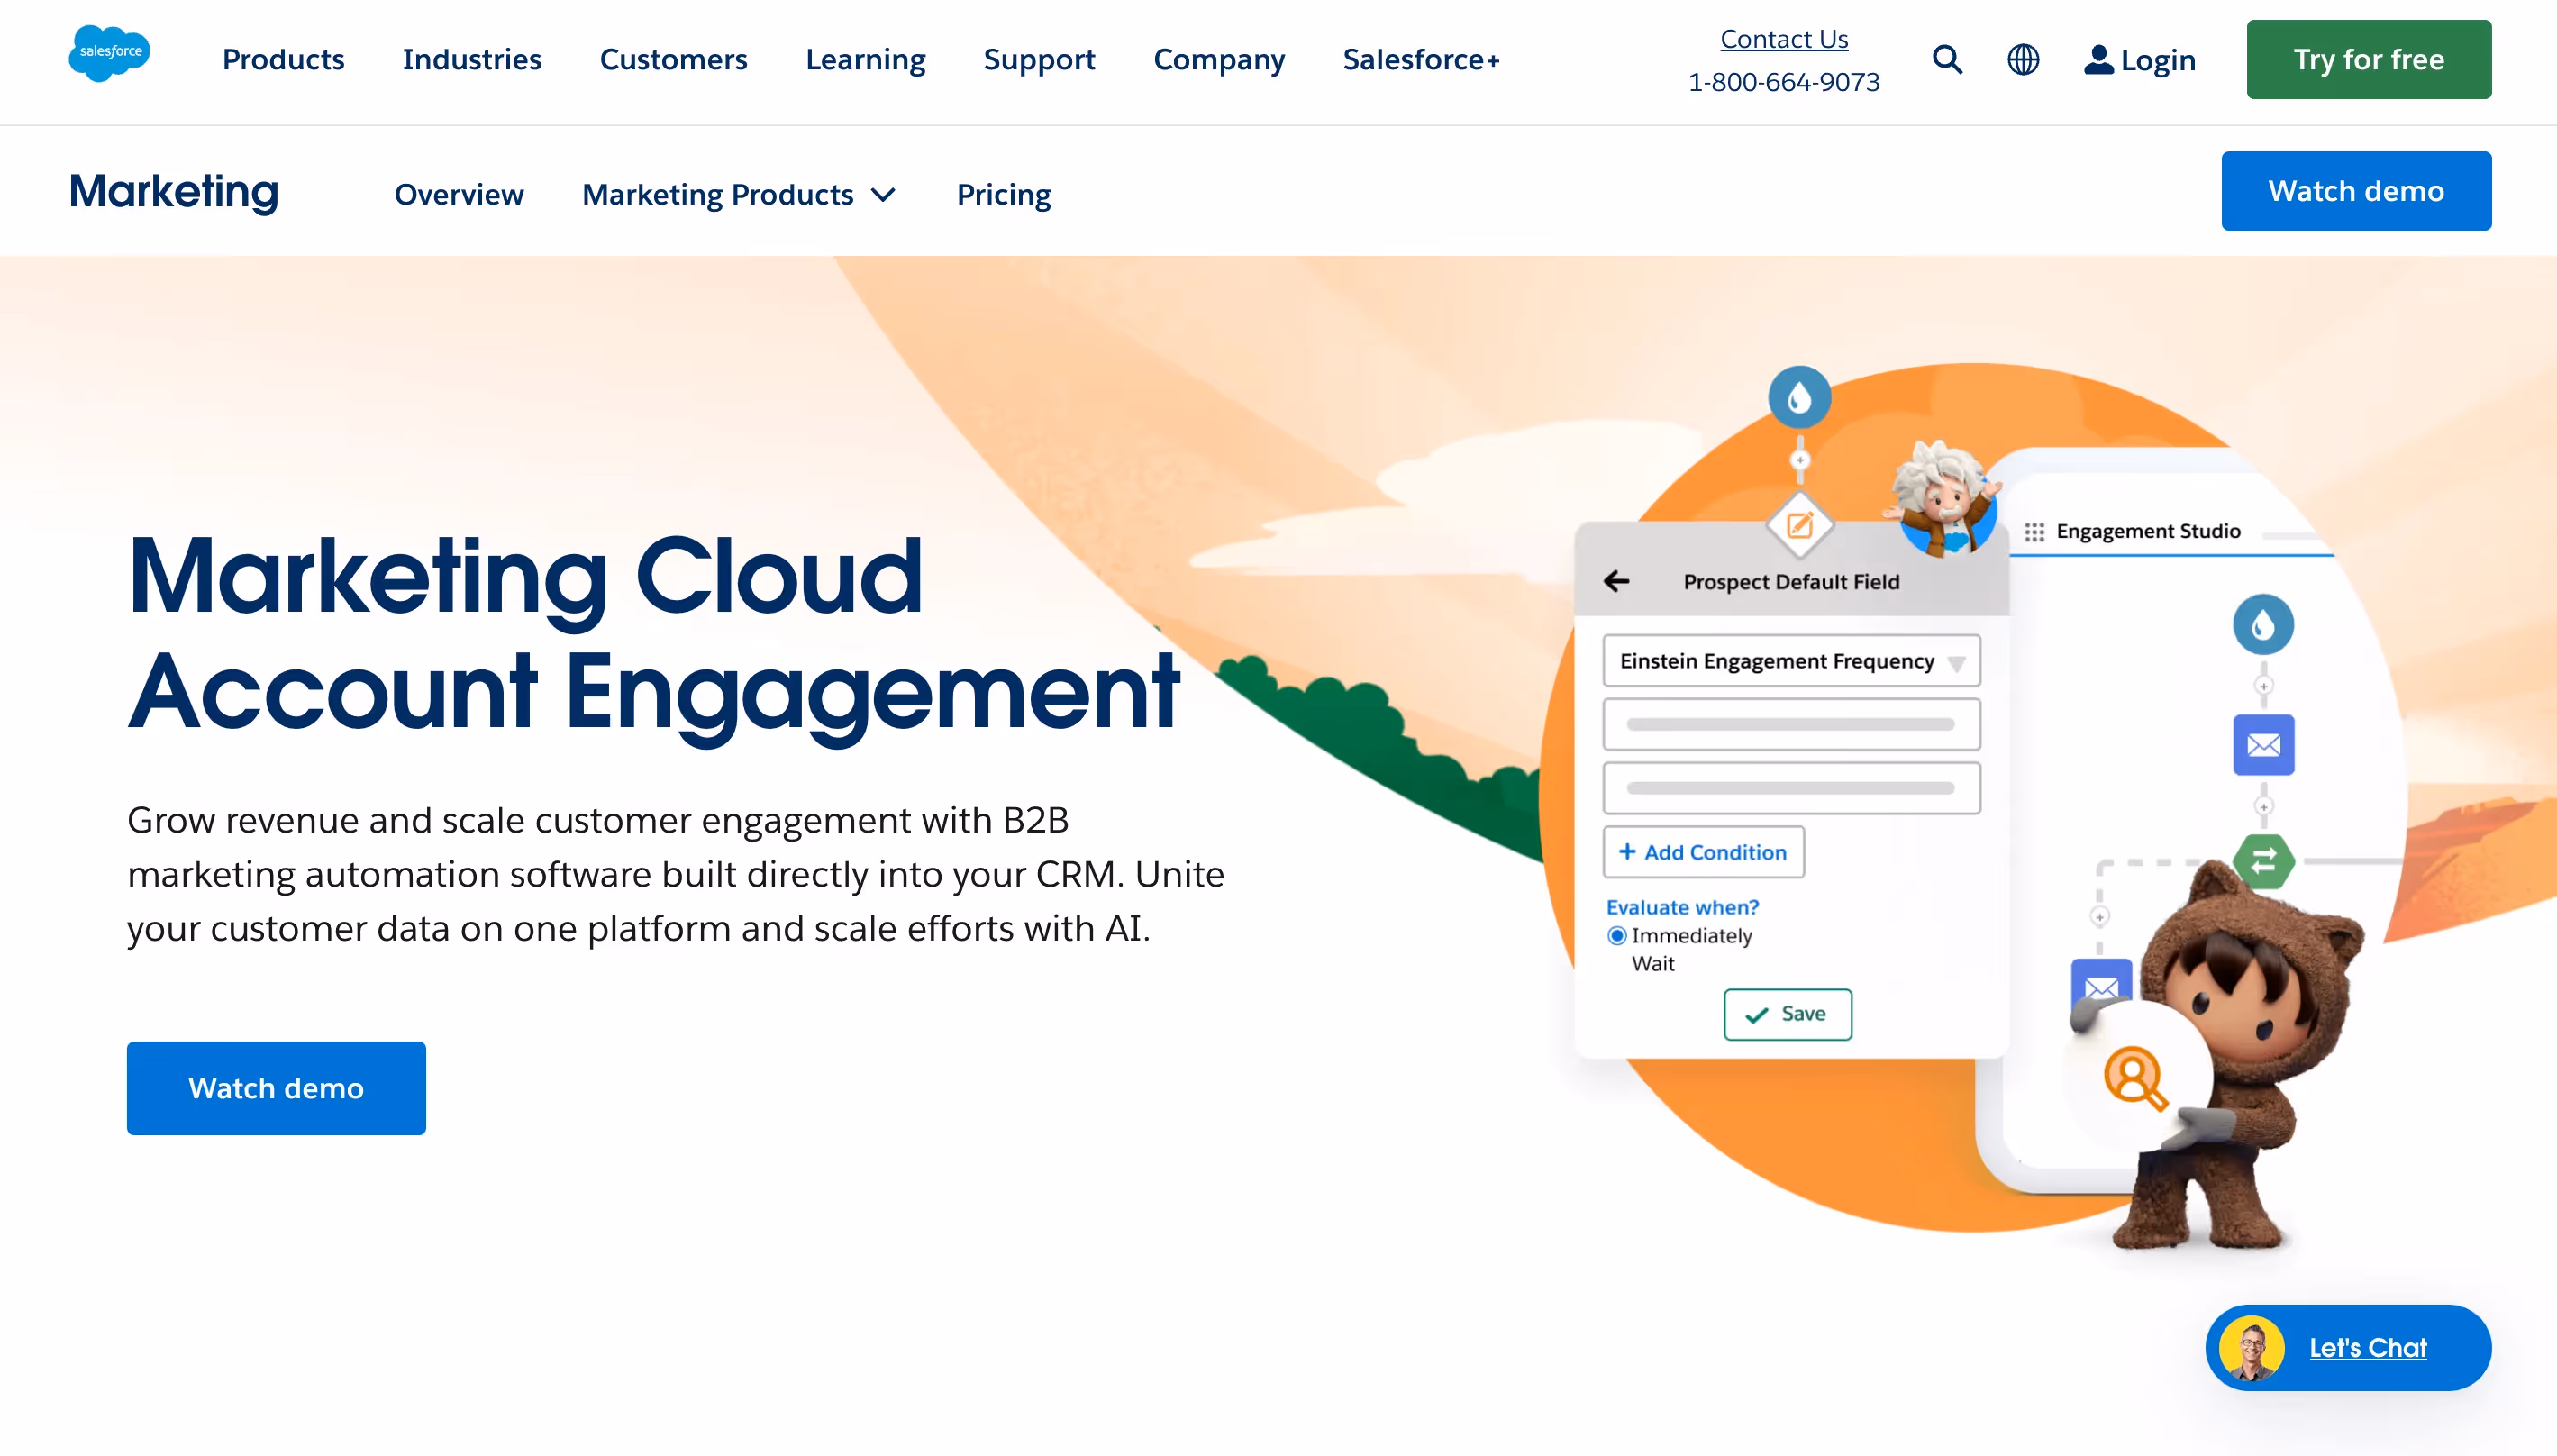Click Watch demo in the sub-navigation bar

[x=2355, y=191]
